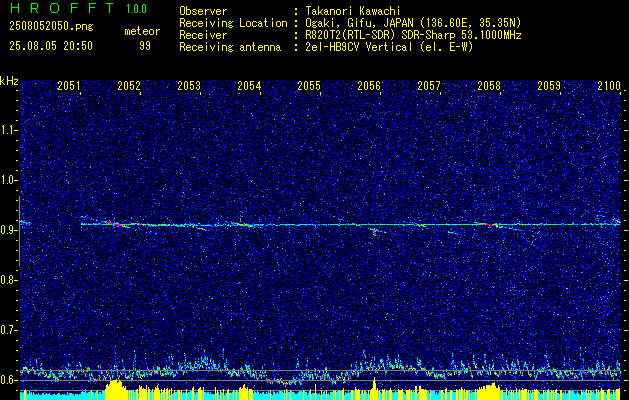Image resolution: width=629 pixels, height=400 pixels.
Task: Click the 2058 time marker
Action: 489,85
